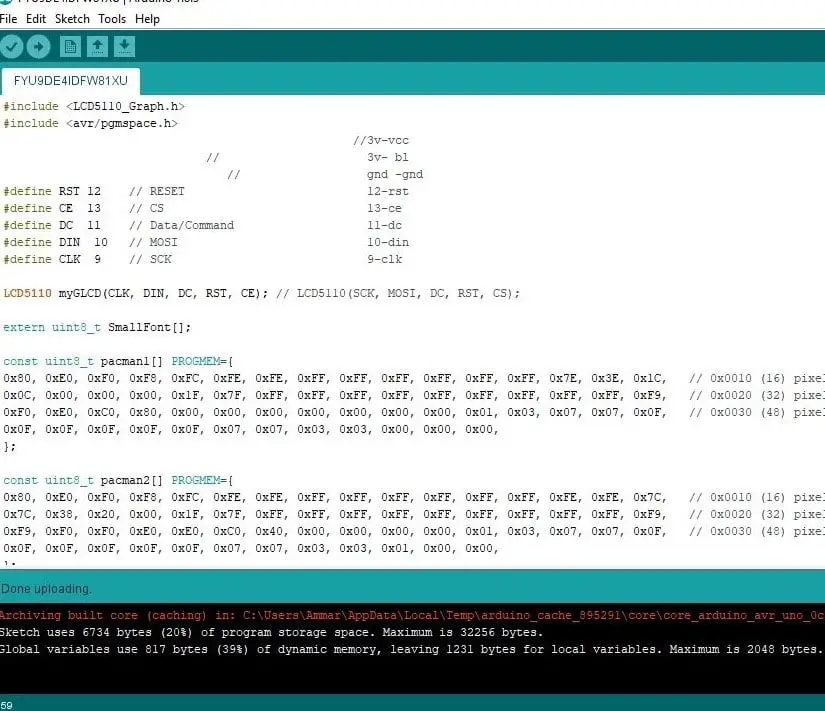Click the '//3v-vcc' comment
The width and height of the screenshot is (825, 711).
point(381,141)
